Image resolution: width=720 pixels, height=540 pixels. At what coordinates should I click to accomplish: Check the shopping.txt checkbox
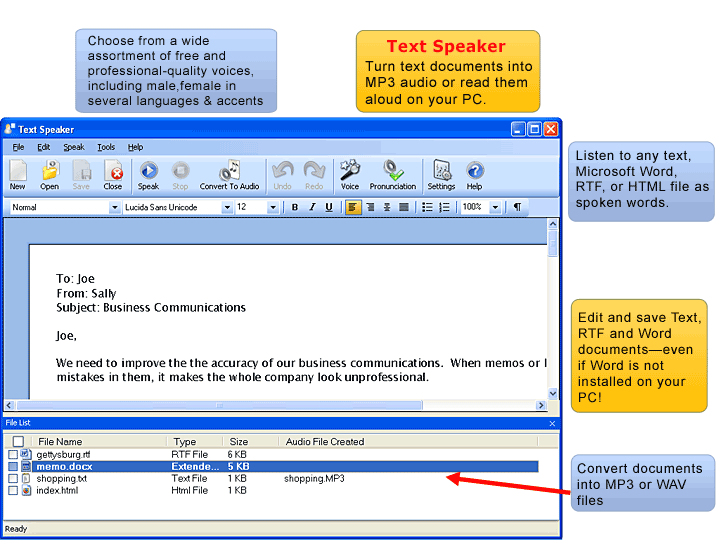[x=13, y=478]
